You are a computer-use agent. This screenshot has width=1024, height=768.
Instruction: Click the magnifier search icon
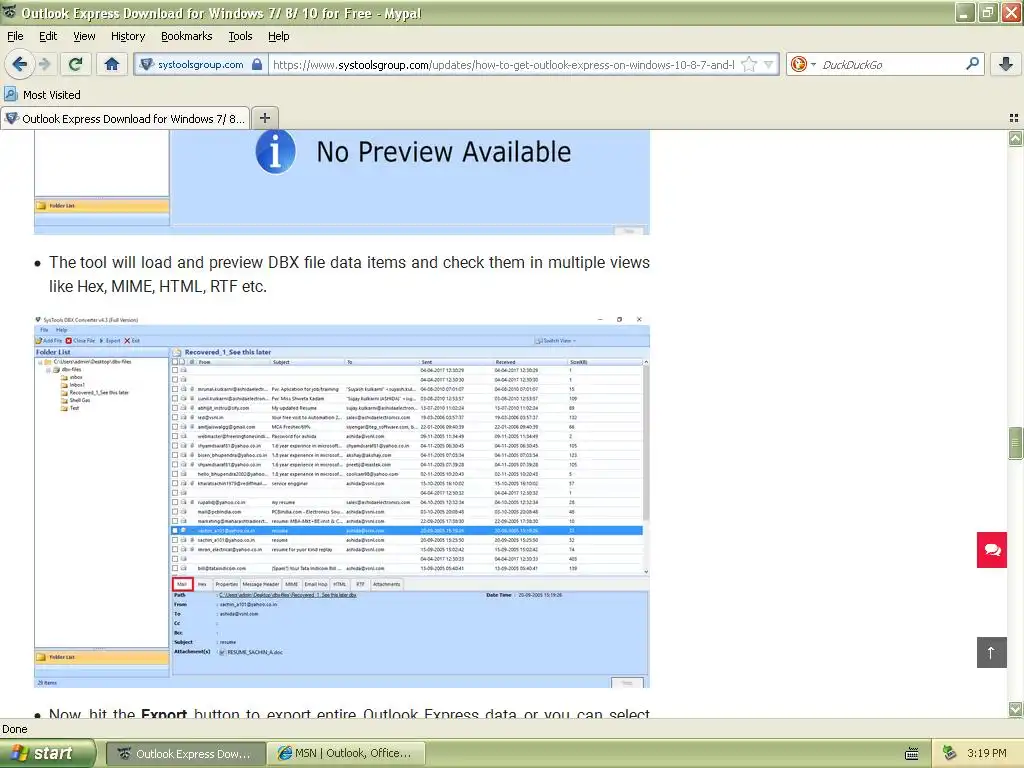(x=972, y=64)
